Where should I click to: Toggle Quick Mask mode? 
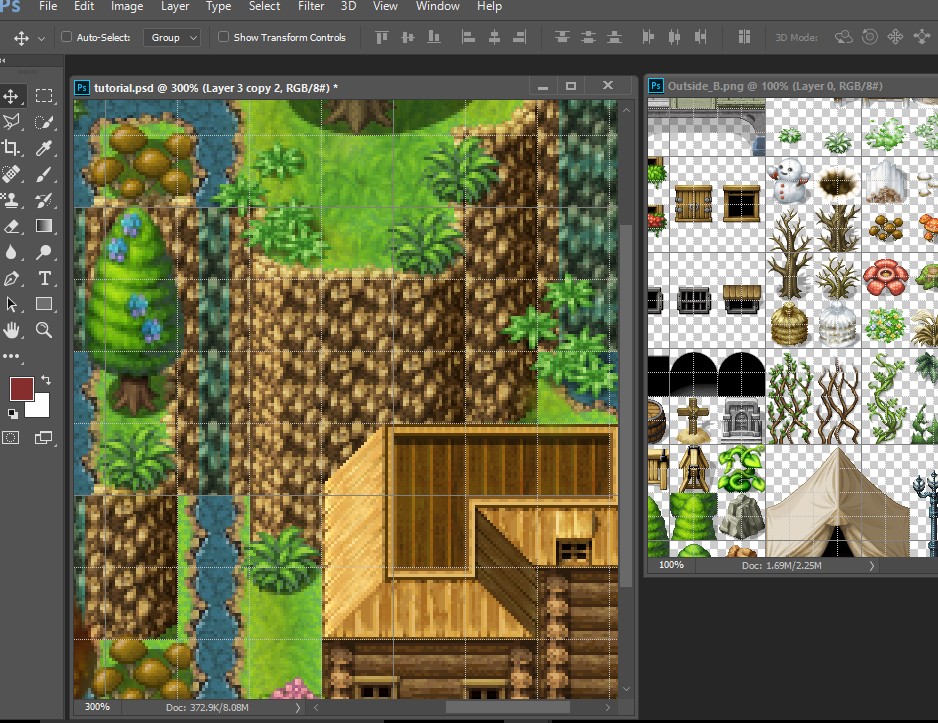pos(11,438)
